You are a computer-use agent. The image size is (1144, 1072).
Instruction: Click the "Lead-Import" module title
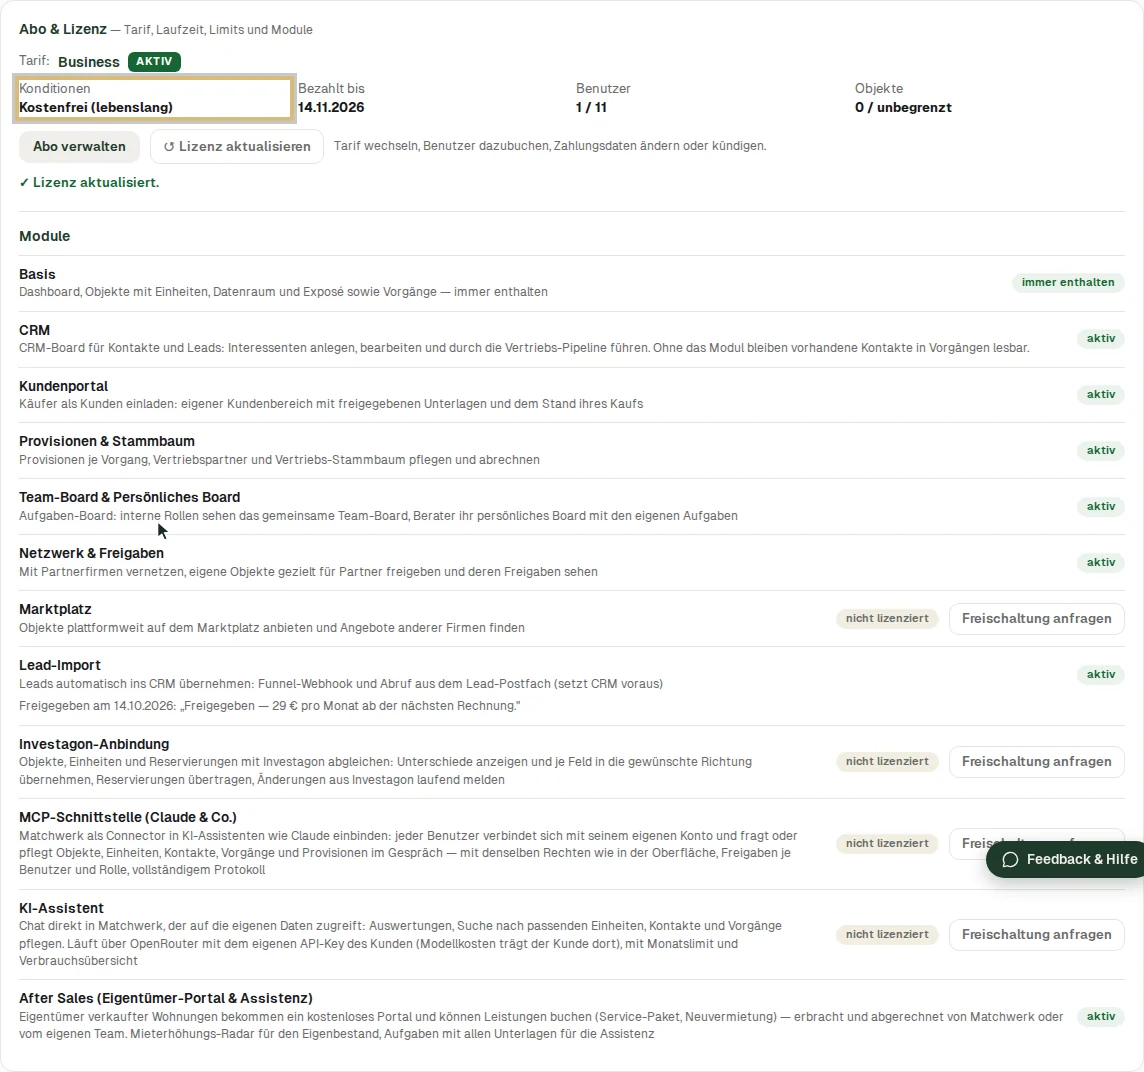pos(60,666)
